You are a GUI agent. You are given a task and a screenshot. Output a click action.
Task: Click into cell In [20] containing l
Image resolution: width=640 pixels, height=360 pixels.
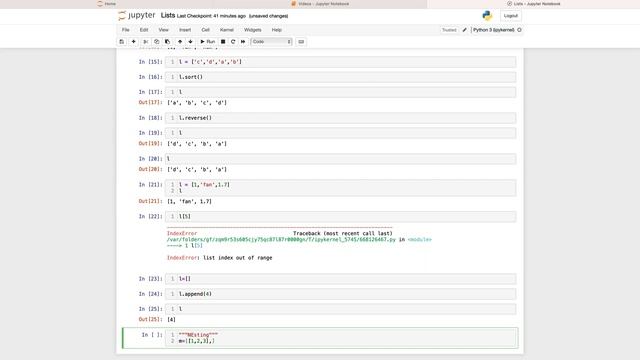(x=340, y=158)
